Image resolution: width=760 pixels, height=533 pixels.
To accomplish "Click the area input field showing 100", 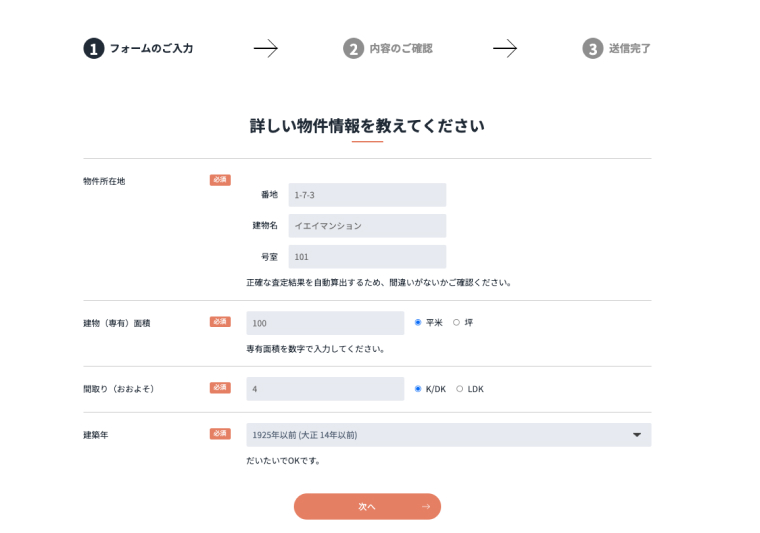I will (325, 323).
